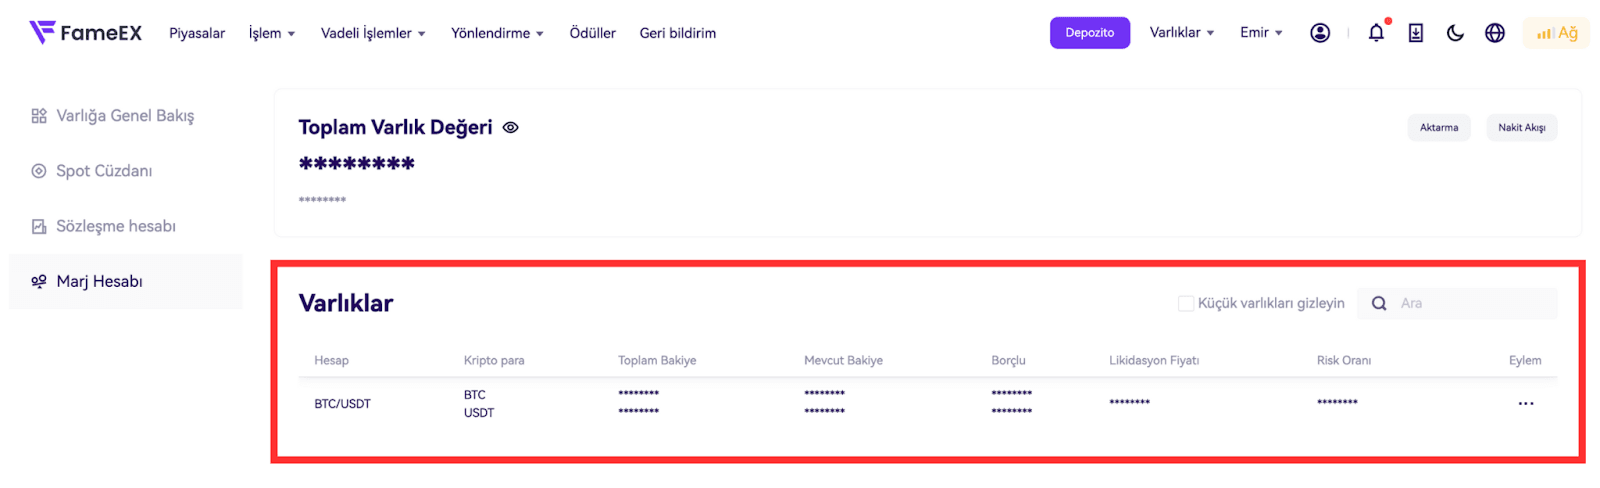Open Nakit Akışı cash flow
Screen dimensions: 1600x488
point(1521,128)
